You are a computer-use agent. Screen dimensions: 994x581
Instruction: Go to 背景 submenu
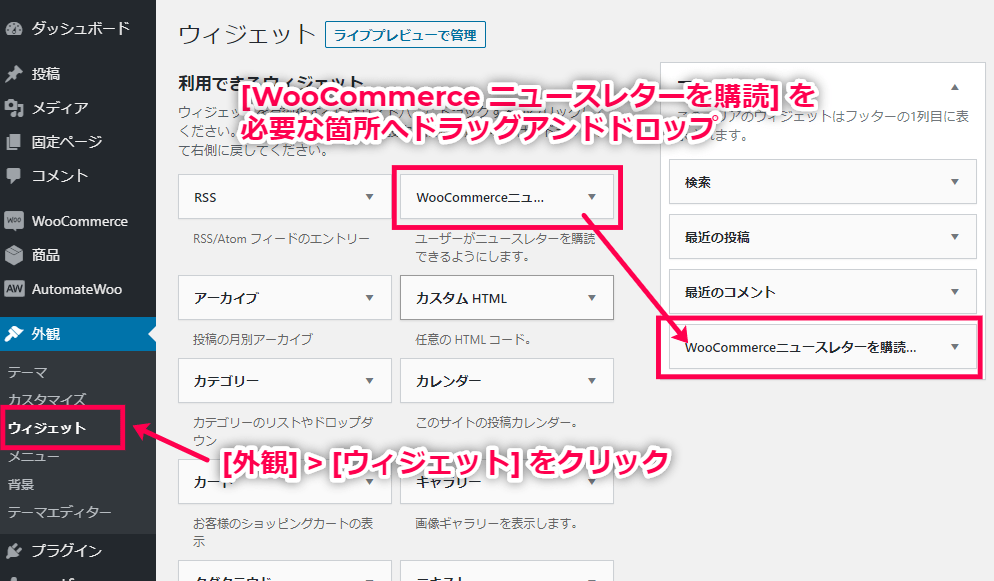pyautogui.click(x=21, y=484)
